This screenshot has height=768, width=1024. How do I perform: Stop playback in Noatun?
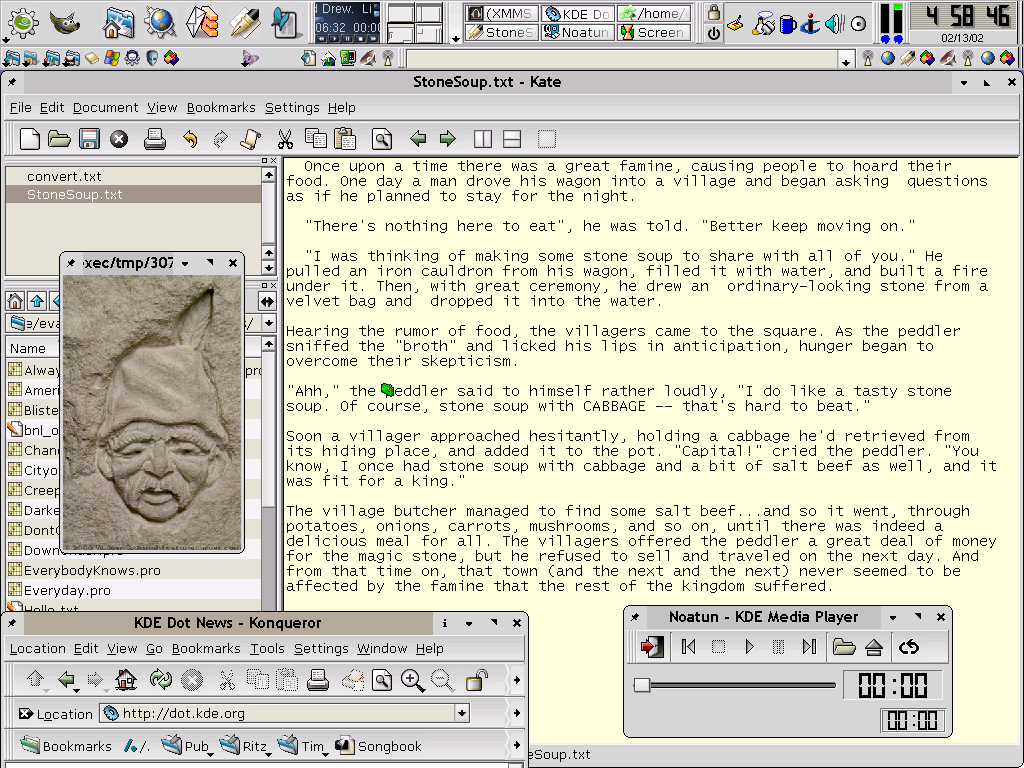point(718,647)
